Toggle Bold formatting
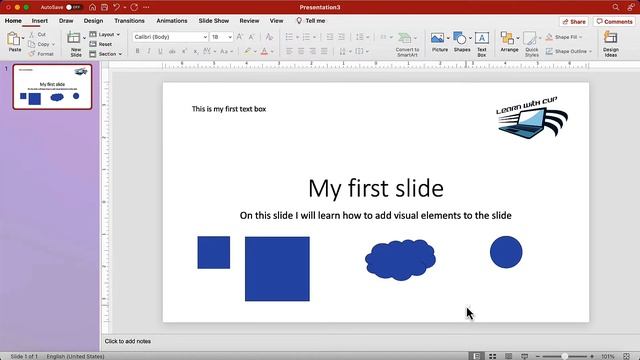Image resolution: width=640 pixels, height=360 pixels. pyautogui.click(x=138, y=51)
